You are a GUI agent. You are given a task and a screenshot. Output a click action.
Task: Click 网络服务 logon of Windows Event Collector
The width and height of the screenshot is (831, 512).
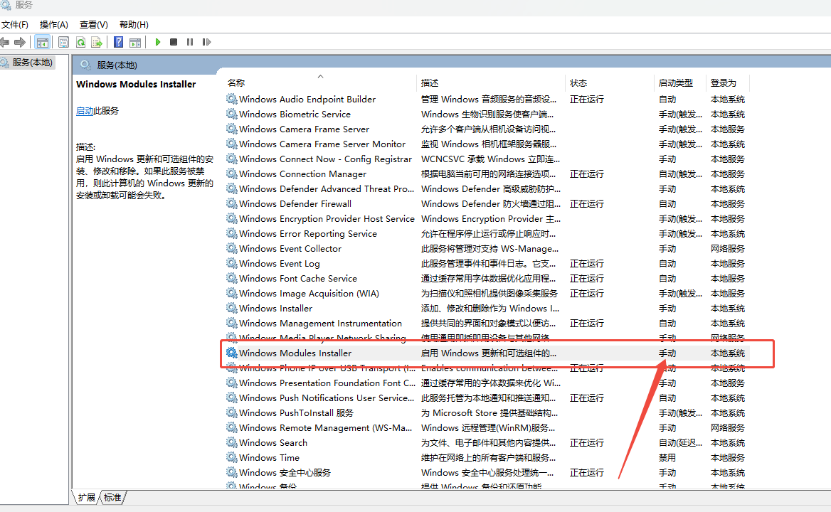(728, 248)
